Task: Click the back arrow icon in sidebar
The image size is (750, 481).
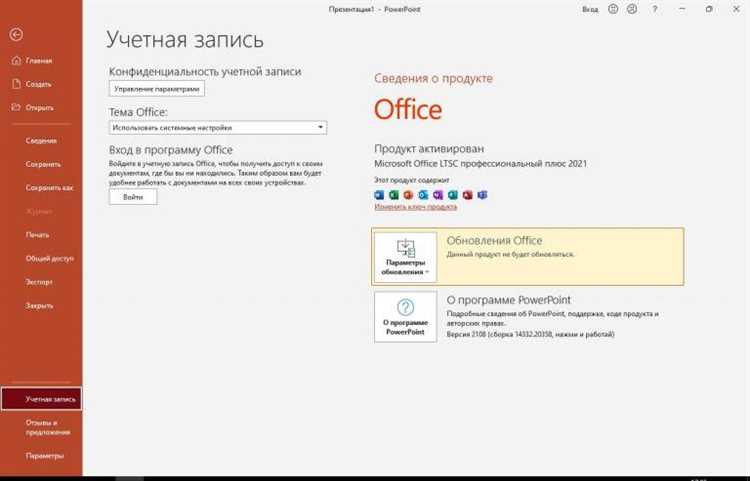Action: coord(16,34)
